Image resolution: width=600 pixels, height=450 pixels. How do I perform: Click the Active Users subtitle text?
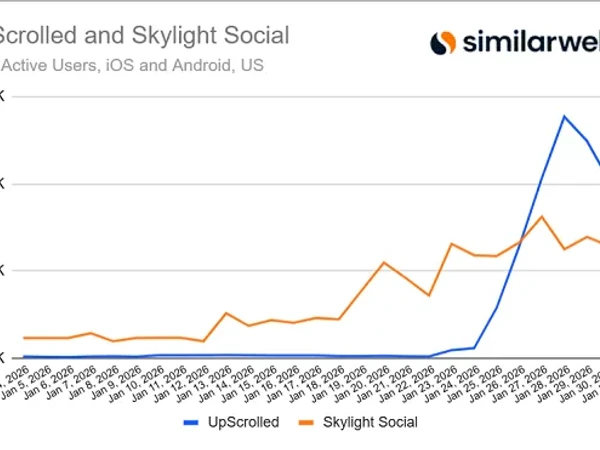pos(132,67)
